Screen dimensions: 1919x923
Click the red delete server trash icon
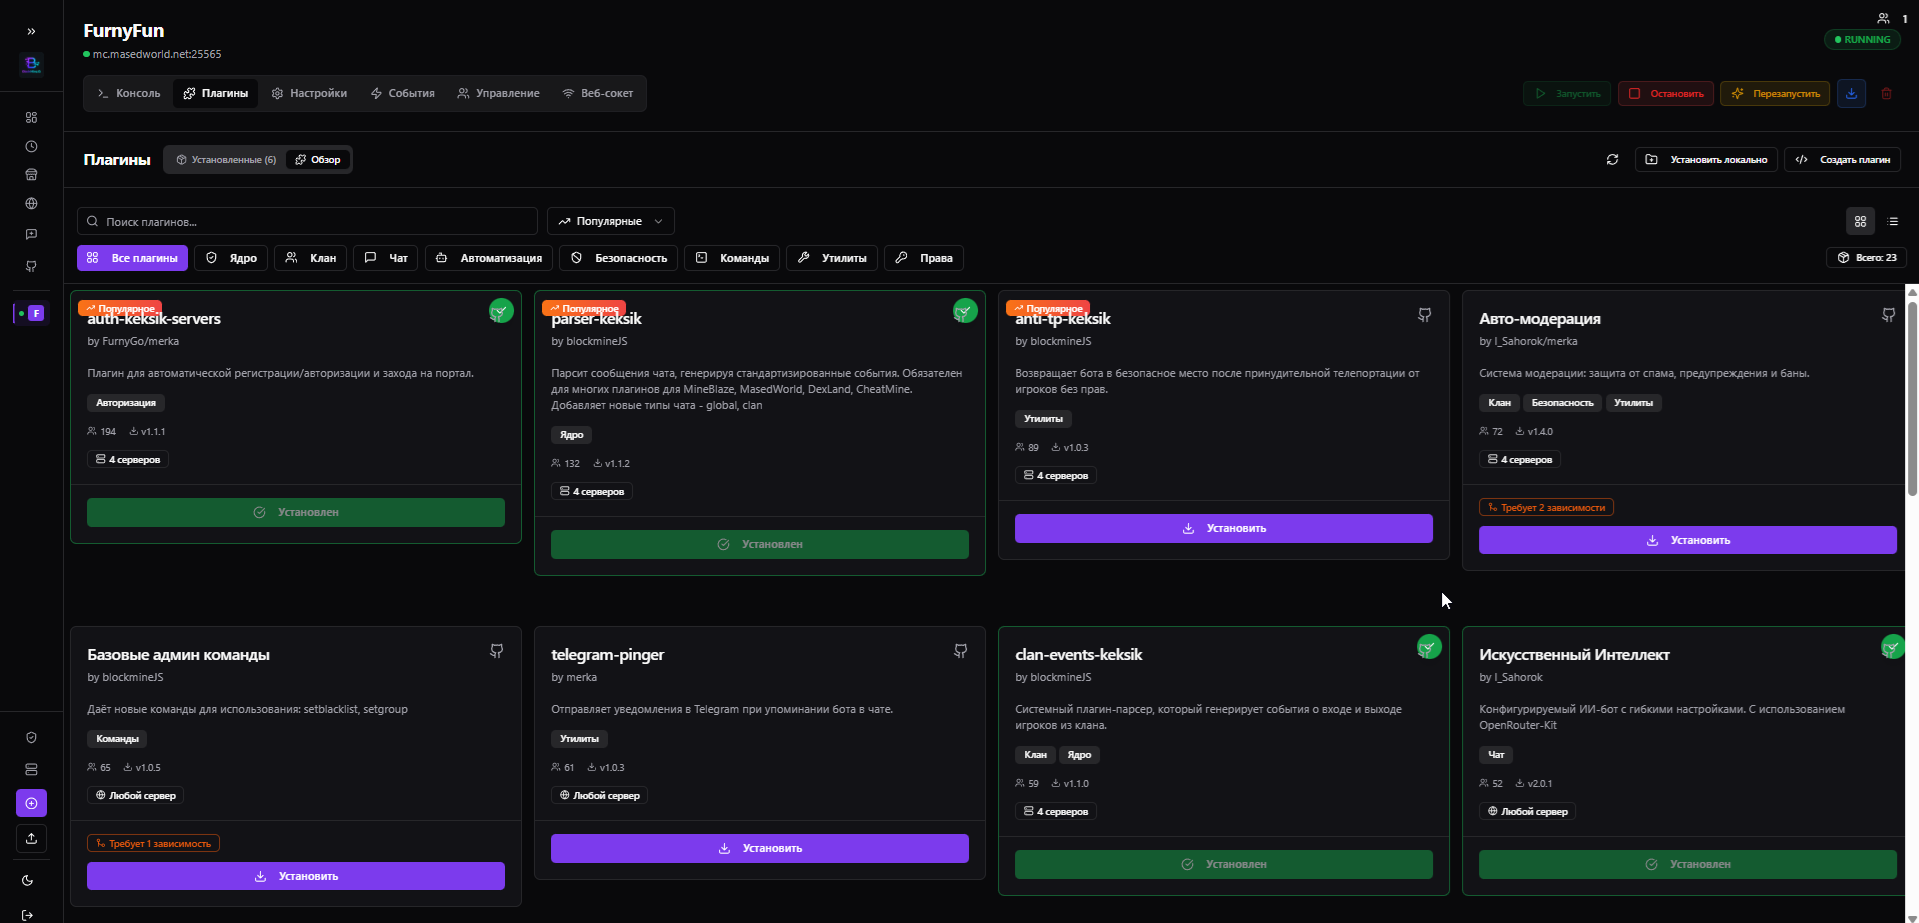click(x=1887, y=94)
